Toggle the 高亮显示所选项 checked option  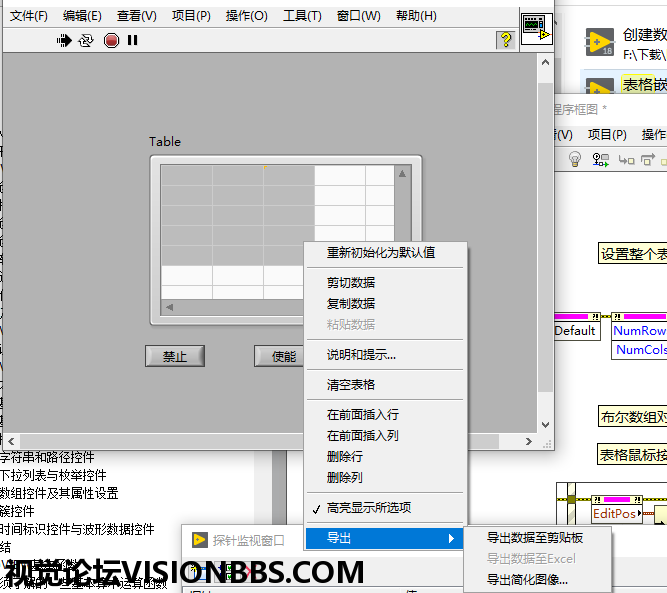[368, 507]
